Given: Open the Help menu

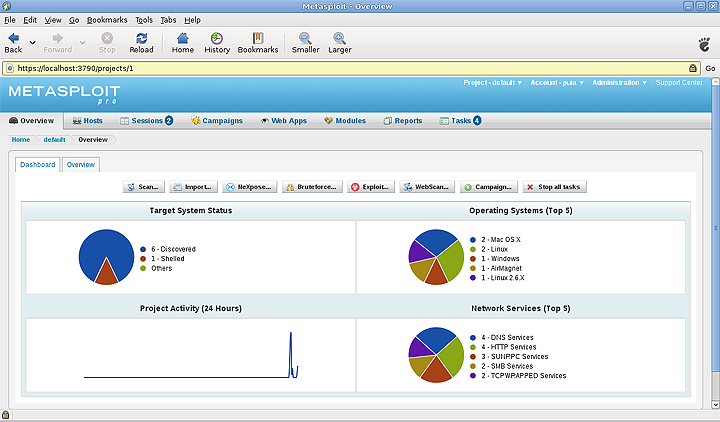Looking at the screenshot, I should pyautogui.click(x=192, y=20).
